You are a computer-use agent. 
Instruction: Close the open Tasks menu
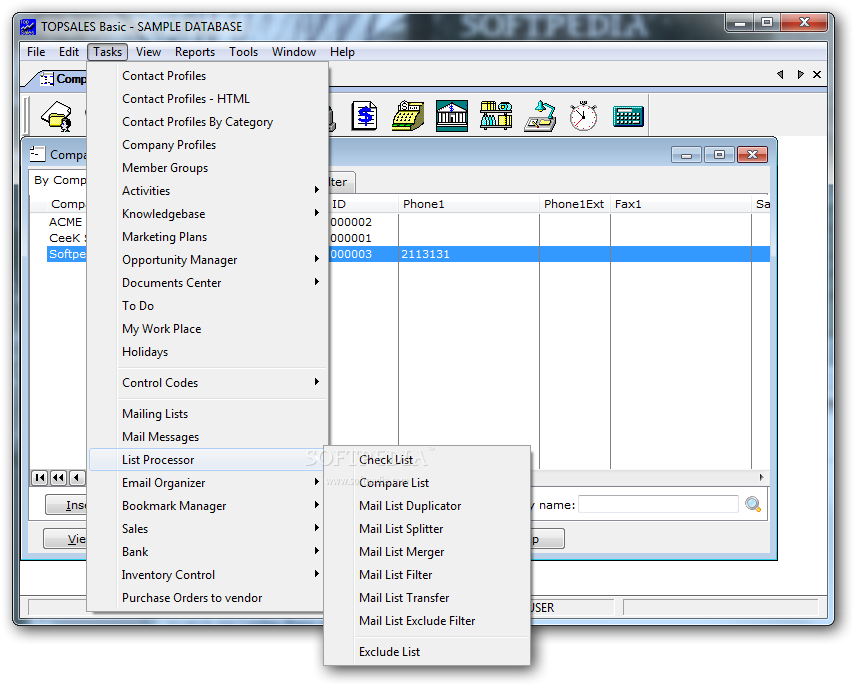[107, 52]
